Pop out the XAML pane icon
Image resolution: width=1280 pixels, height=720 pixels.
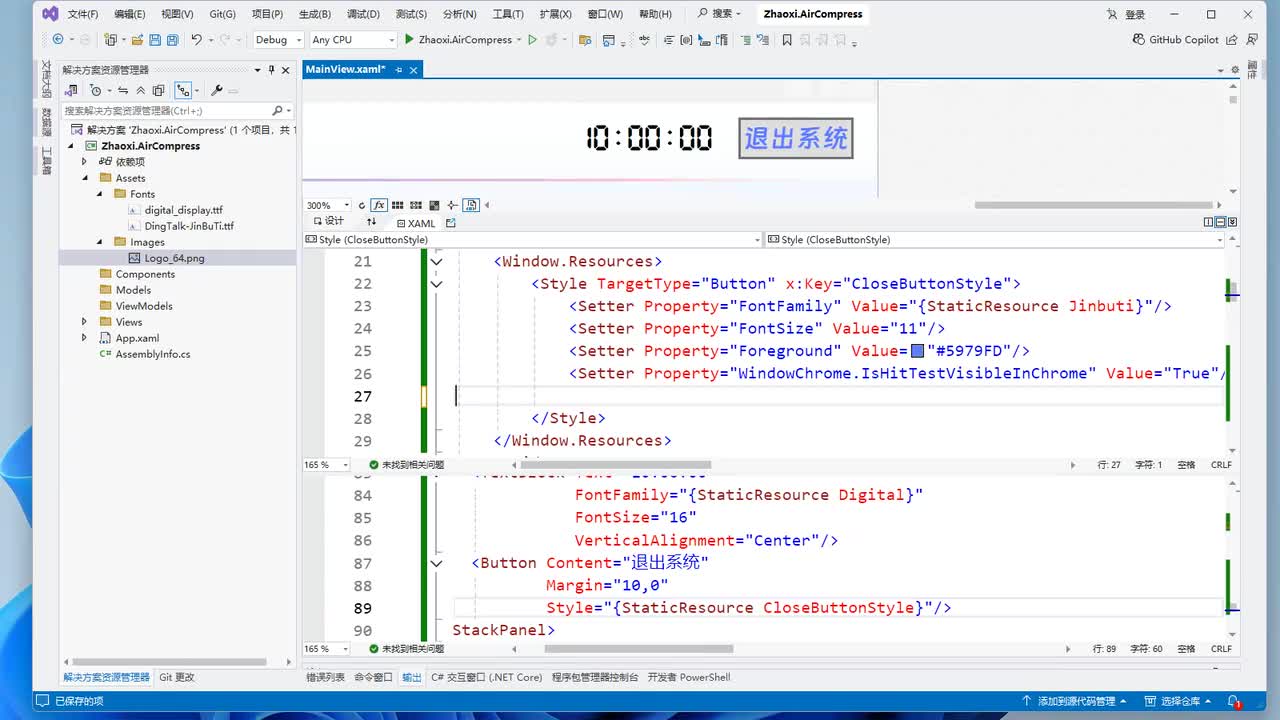click(451, 223)
